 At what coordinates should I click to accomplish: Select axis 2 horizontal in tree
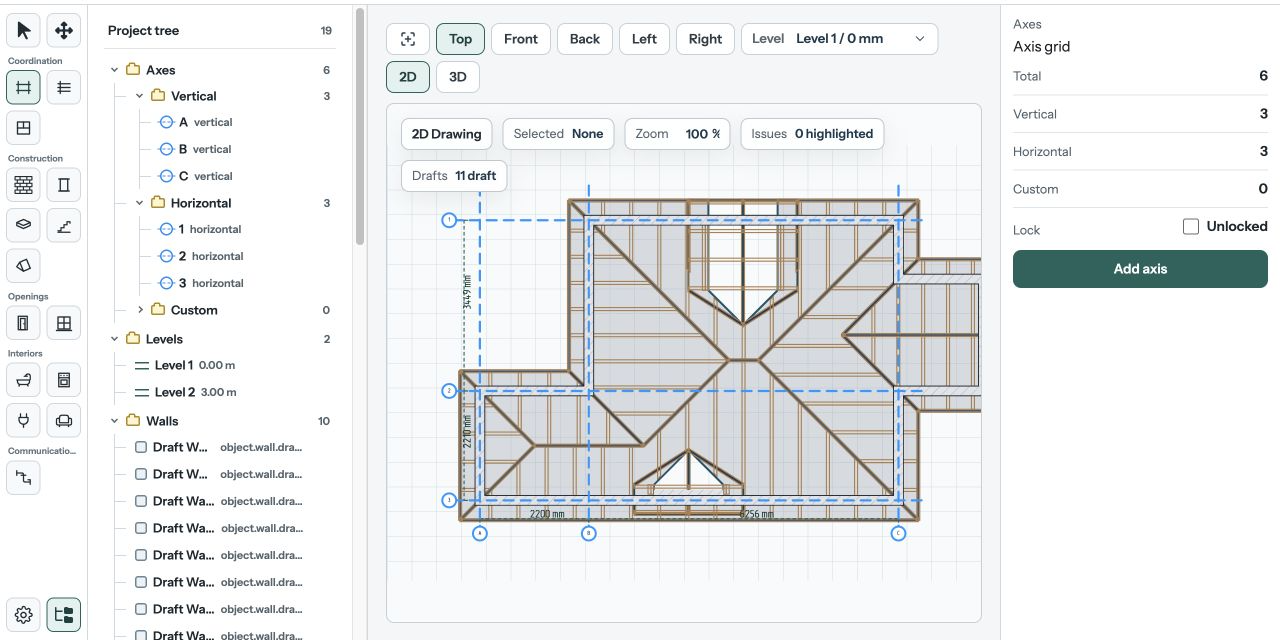(x=211, y=256)
